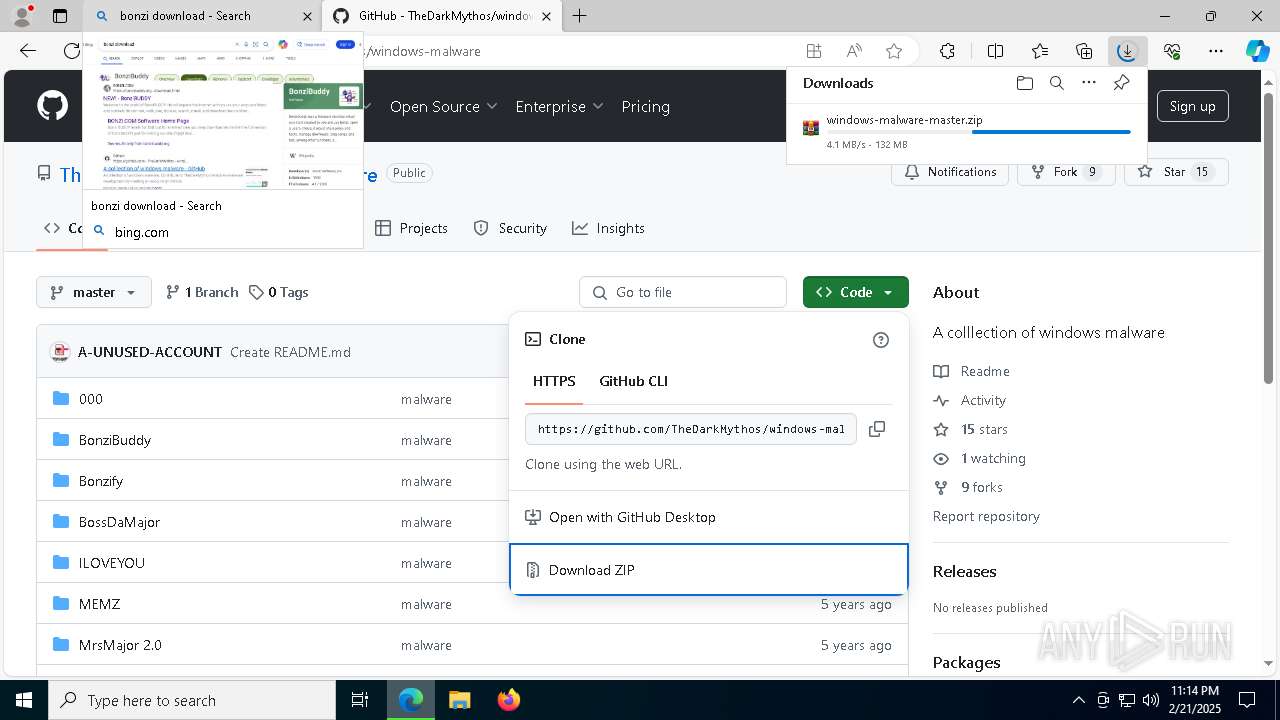Open the Report repository link
The image size is (1280, 720).
point(986,516)
